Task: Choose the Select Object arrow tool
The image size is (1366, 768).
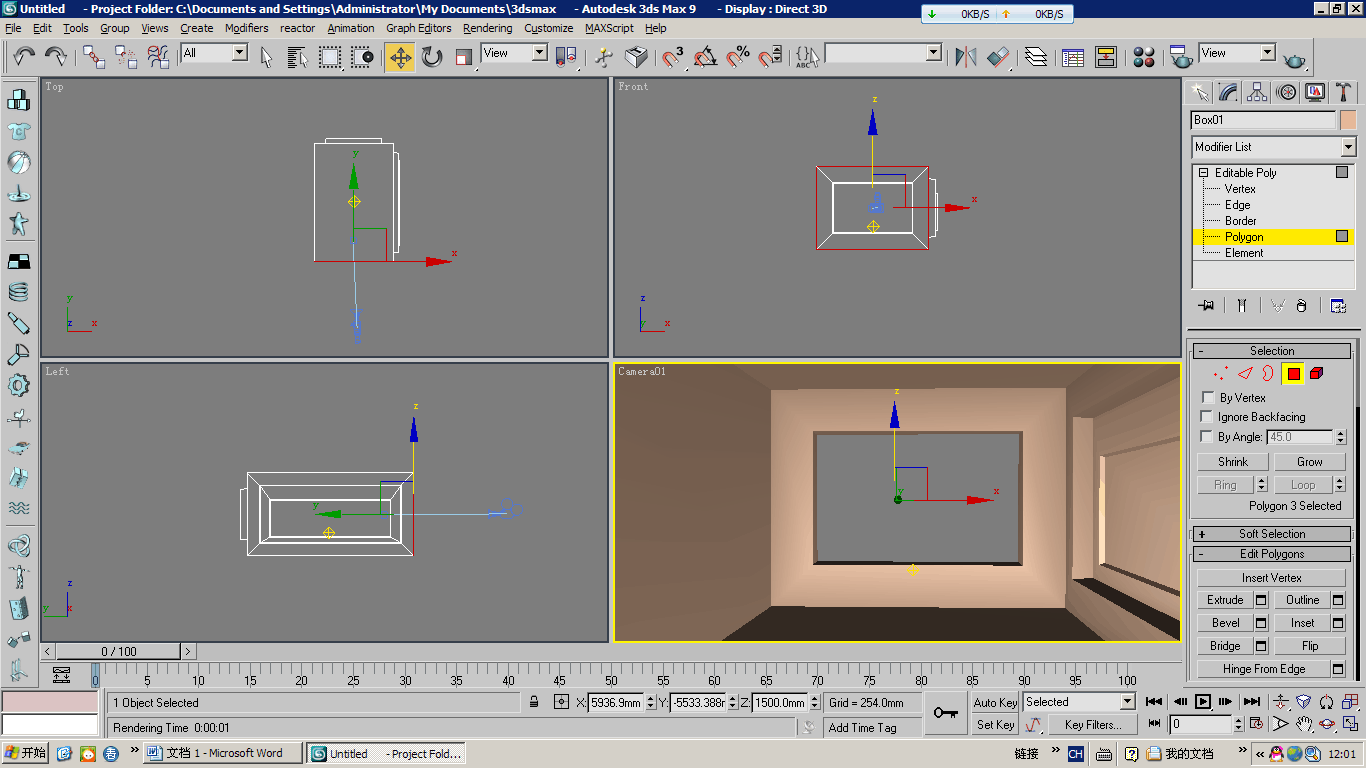Action: [267, 56]
